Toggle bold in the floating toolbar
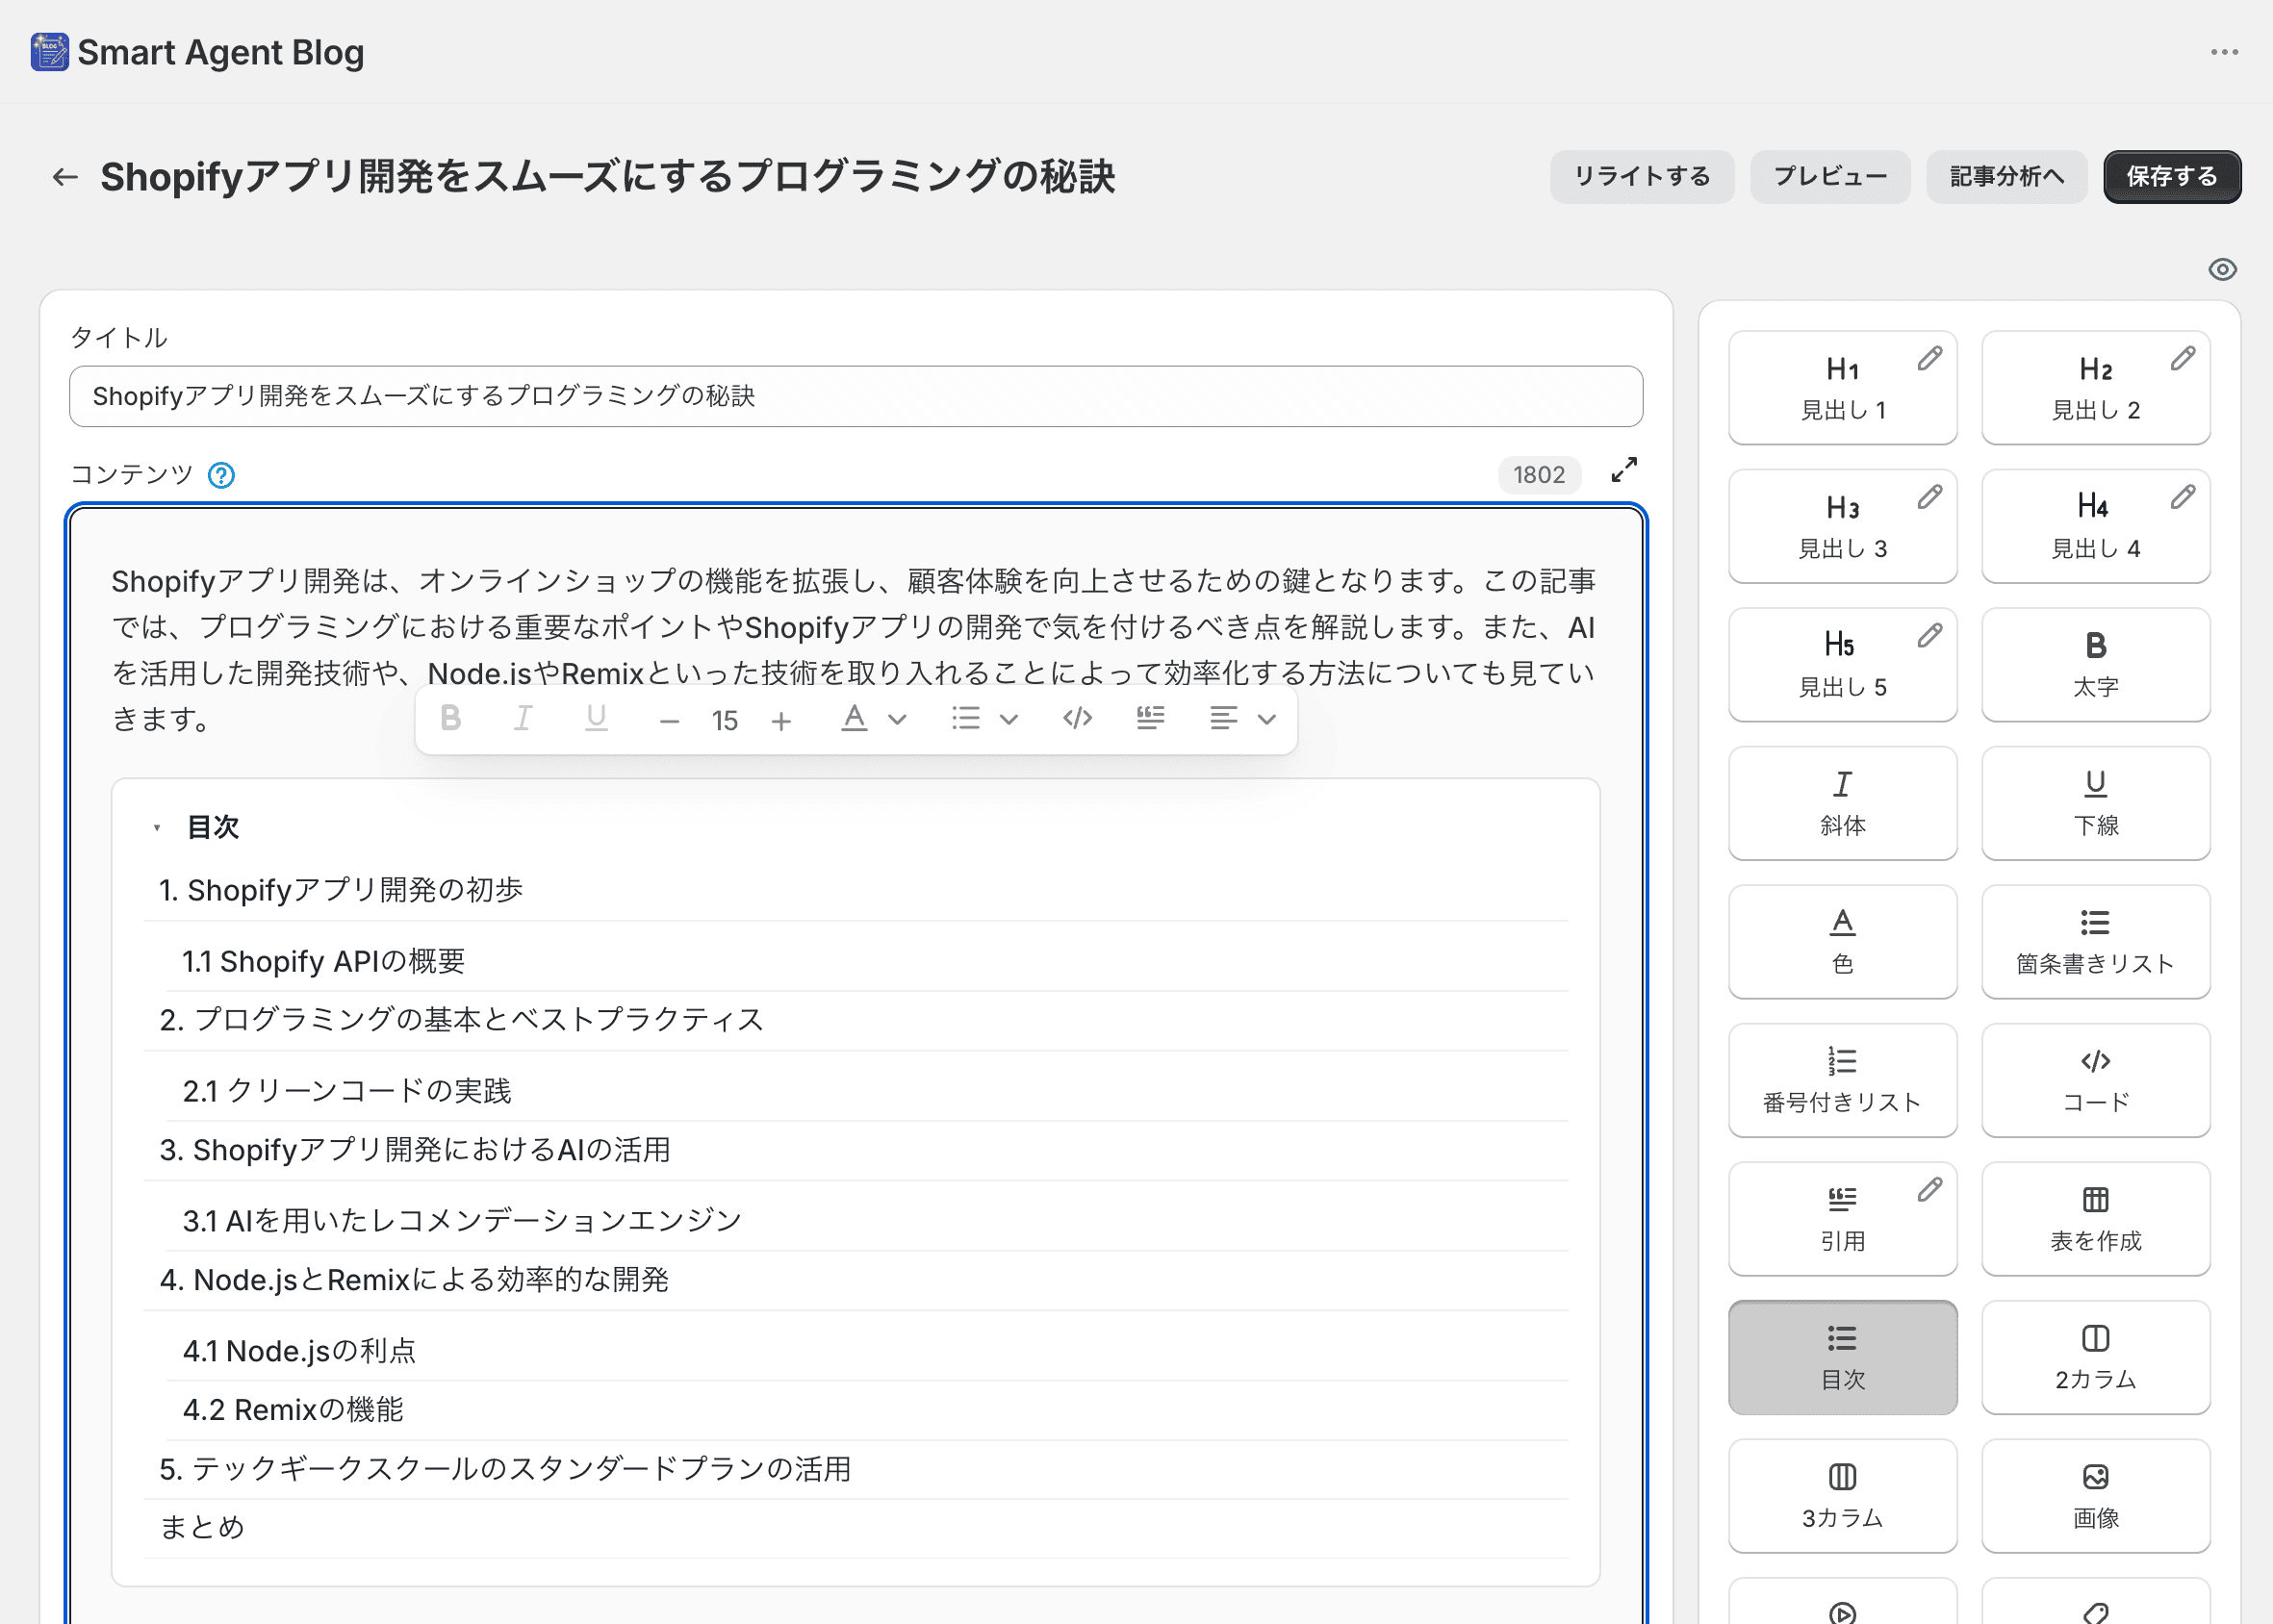This screenshot has width=2273, height=1624. coord(451,718)
